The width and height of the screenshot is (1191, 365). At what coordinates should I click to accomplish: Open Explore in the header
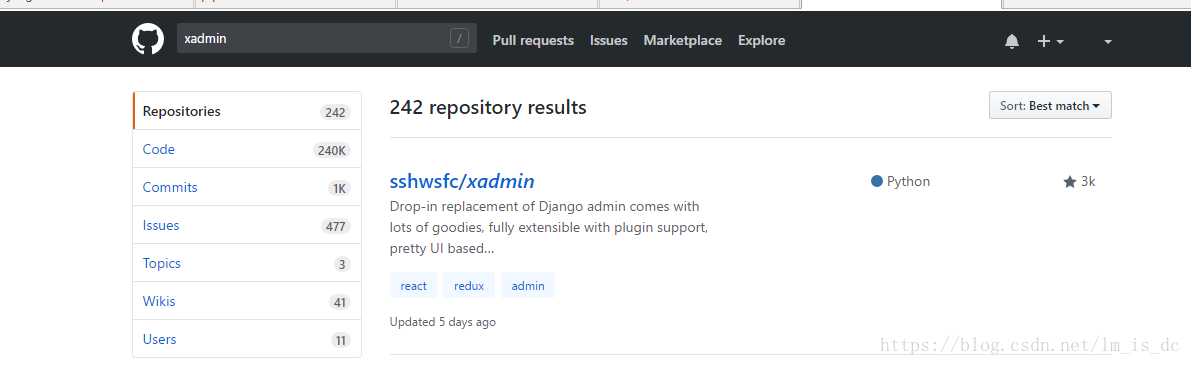(x=762, y=40)
